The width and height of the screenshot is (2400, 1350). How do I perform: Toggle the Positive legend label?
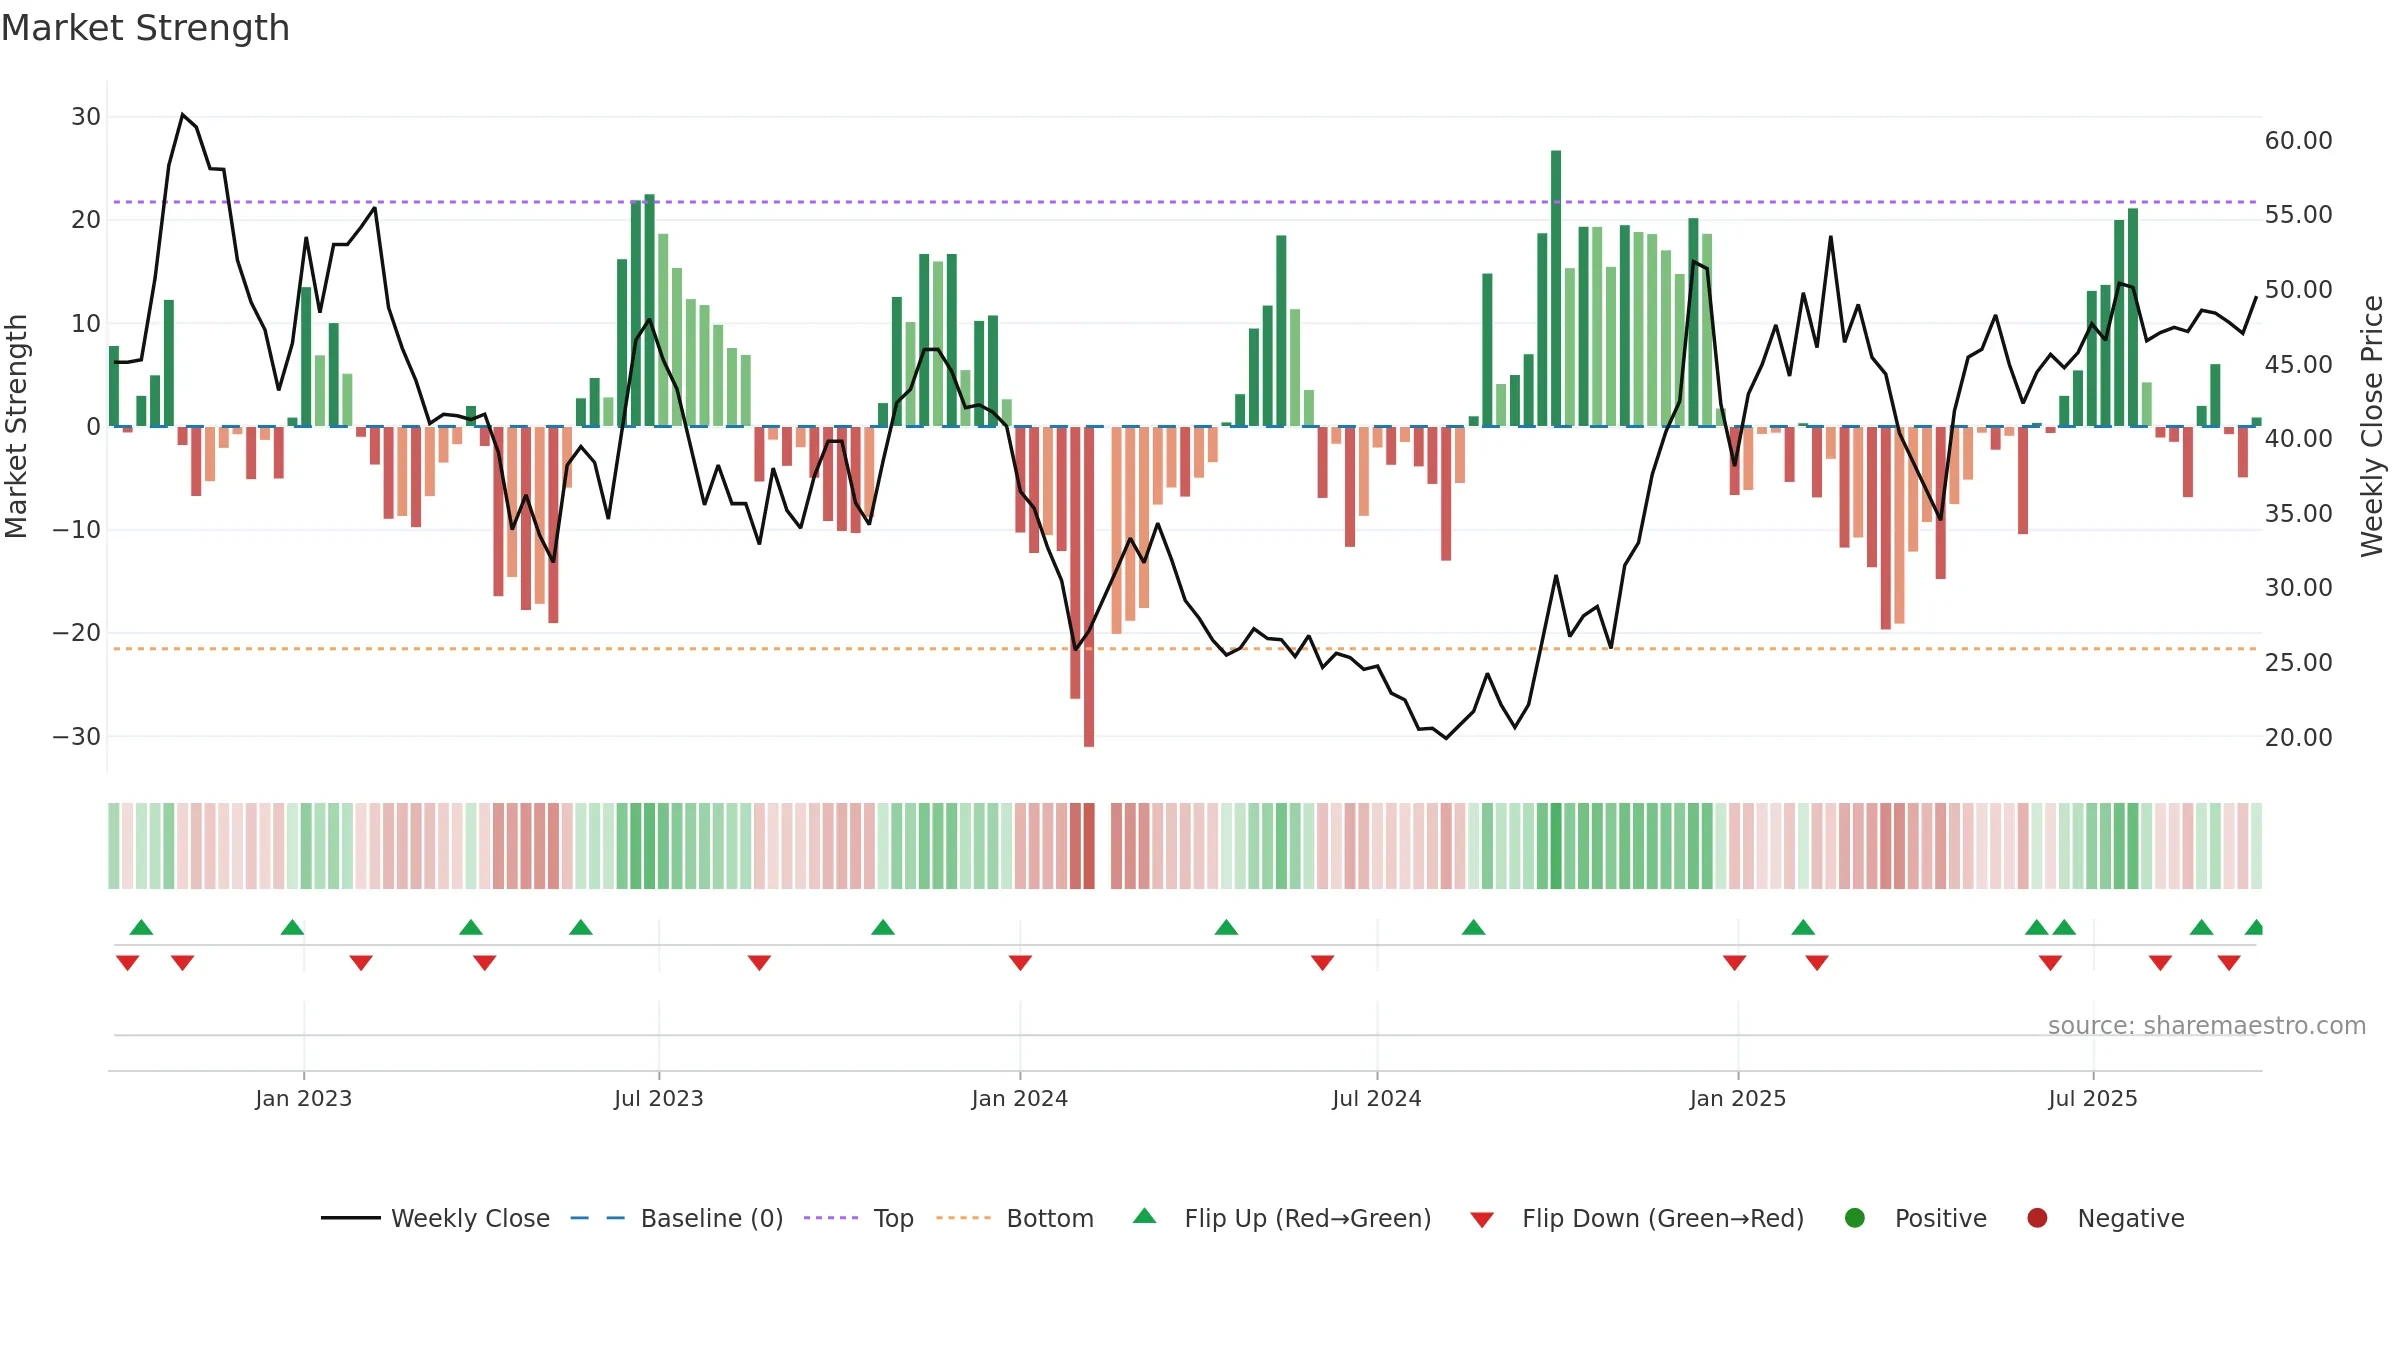1941,1219
